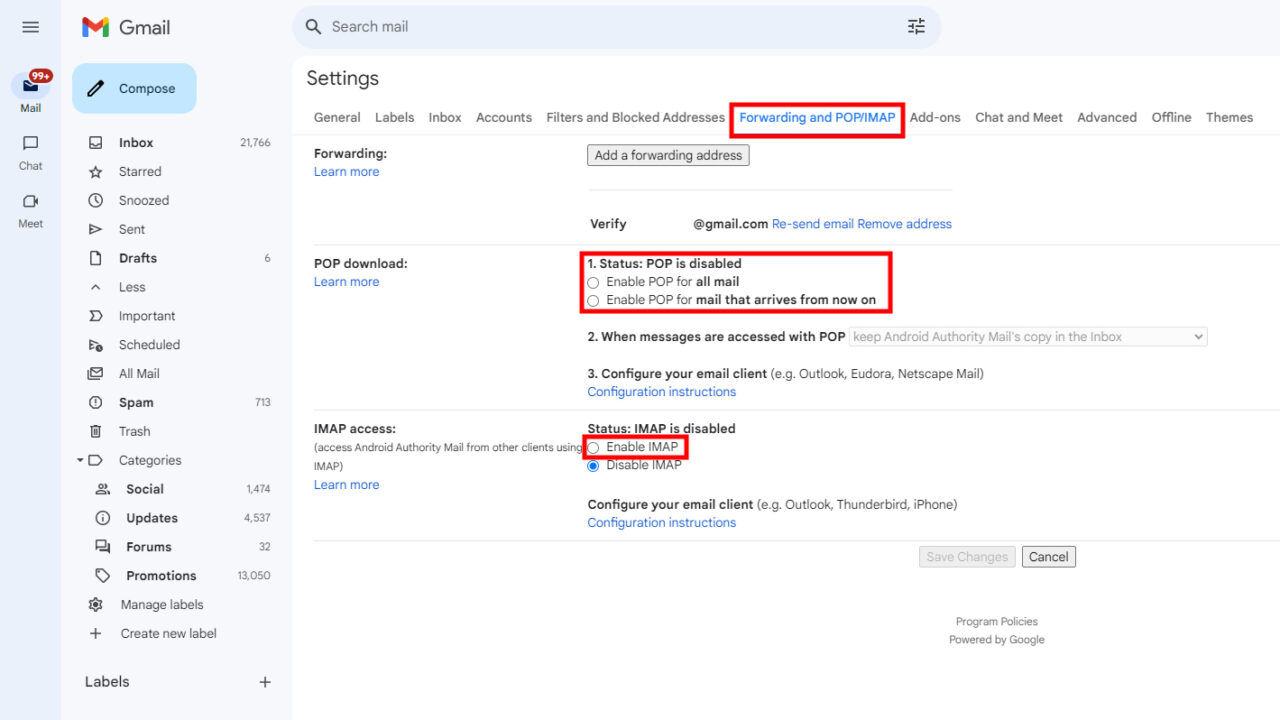Collapse the sidebar with Less
The image size is (1280, 720).
coord(132,287)
